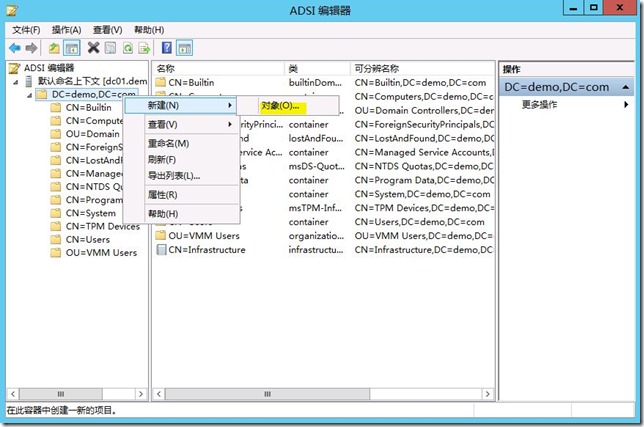
Task: Collapse the 默认命名上下文 tree node
Action: [16, 82]
